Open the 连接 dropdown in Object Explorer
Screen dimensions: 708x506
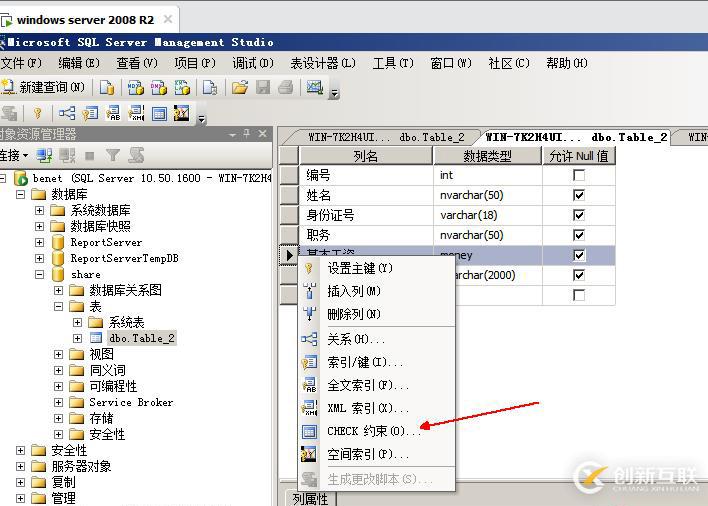(14, 156)
